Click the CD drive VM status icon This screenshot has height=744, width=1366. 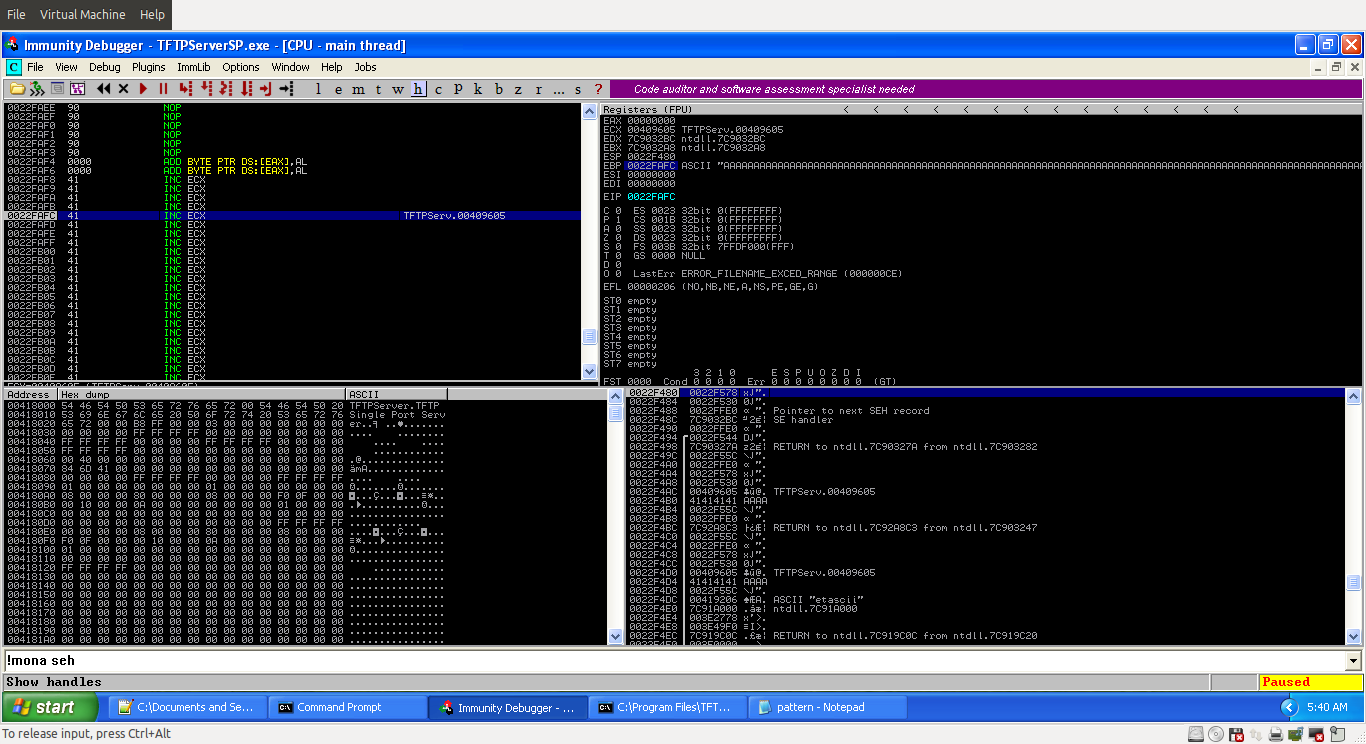[1216, 734]
